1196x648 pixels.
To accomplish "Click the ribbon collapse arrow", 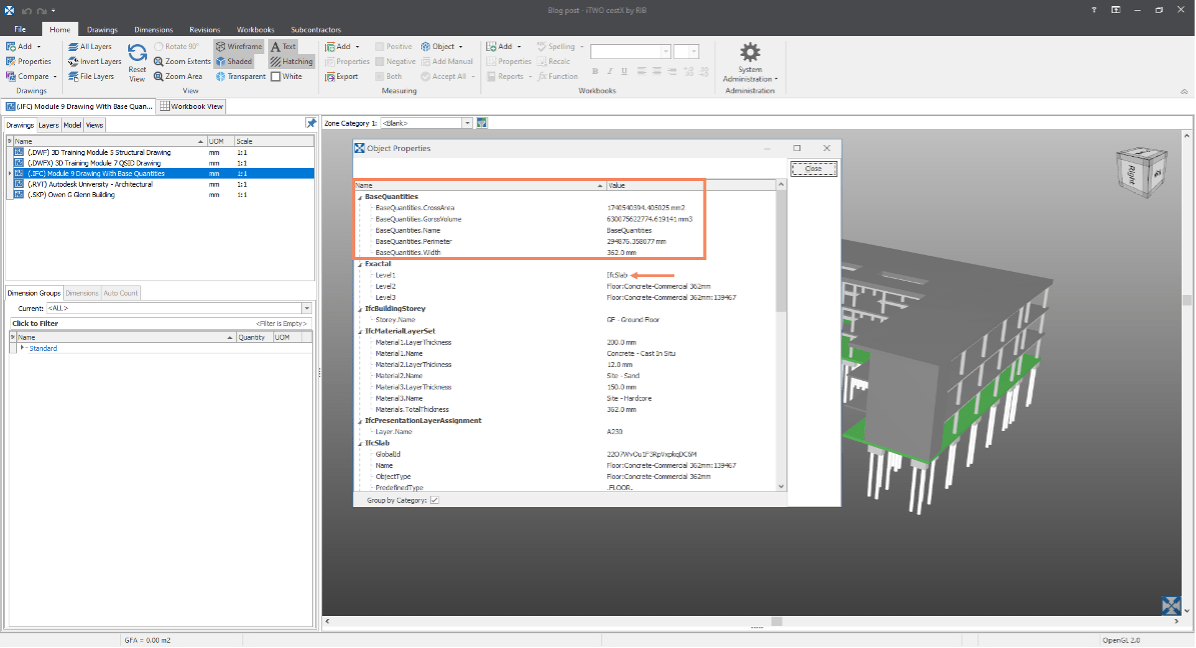I will pyautogui.click(x=1184, y=91).
